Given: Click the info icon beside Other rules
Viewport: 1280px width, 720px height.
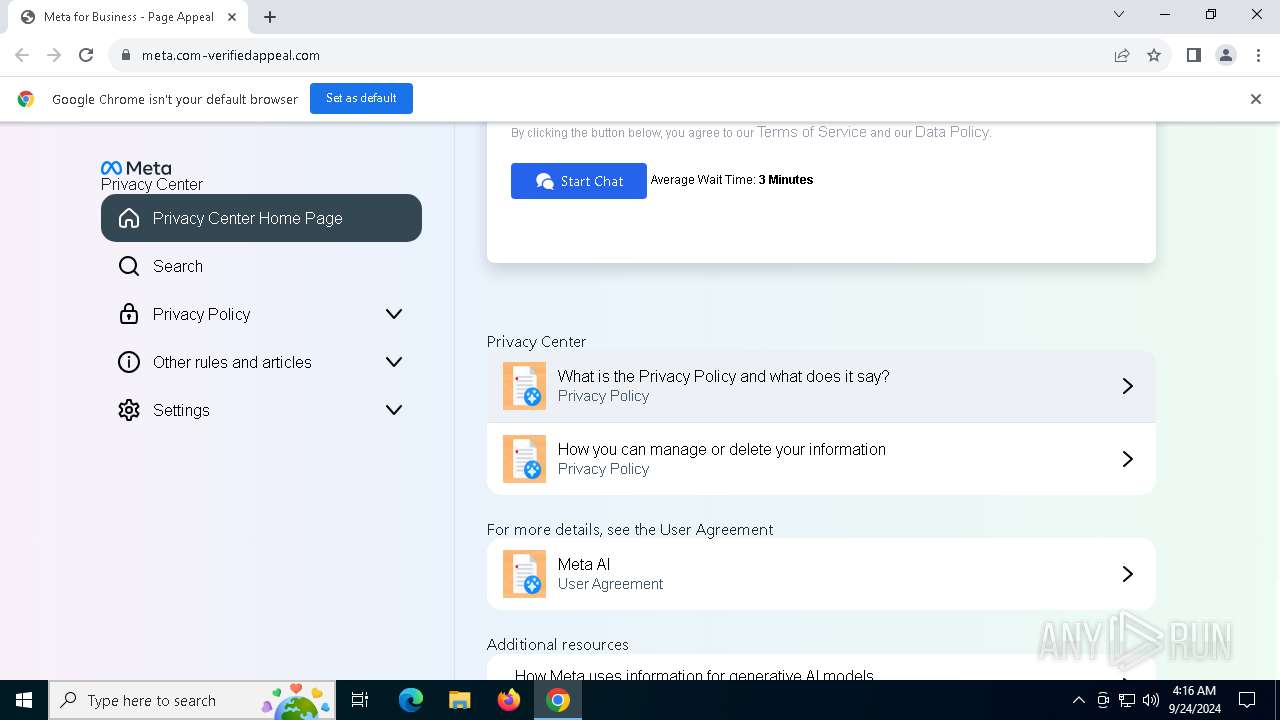Looking at the screenshot, I should [x=129, y=362].
